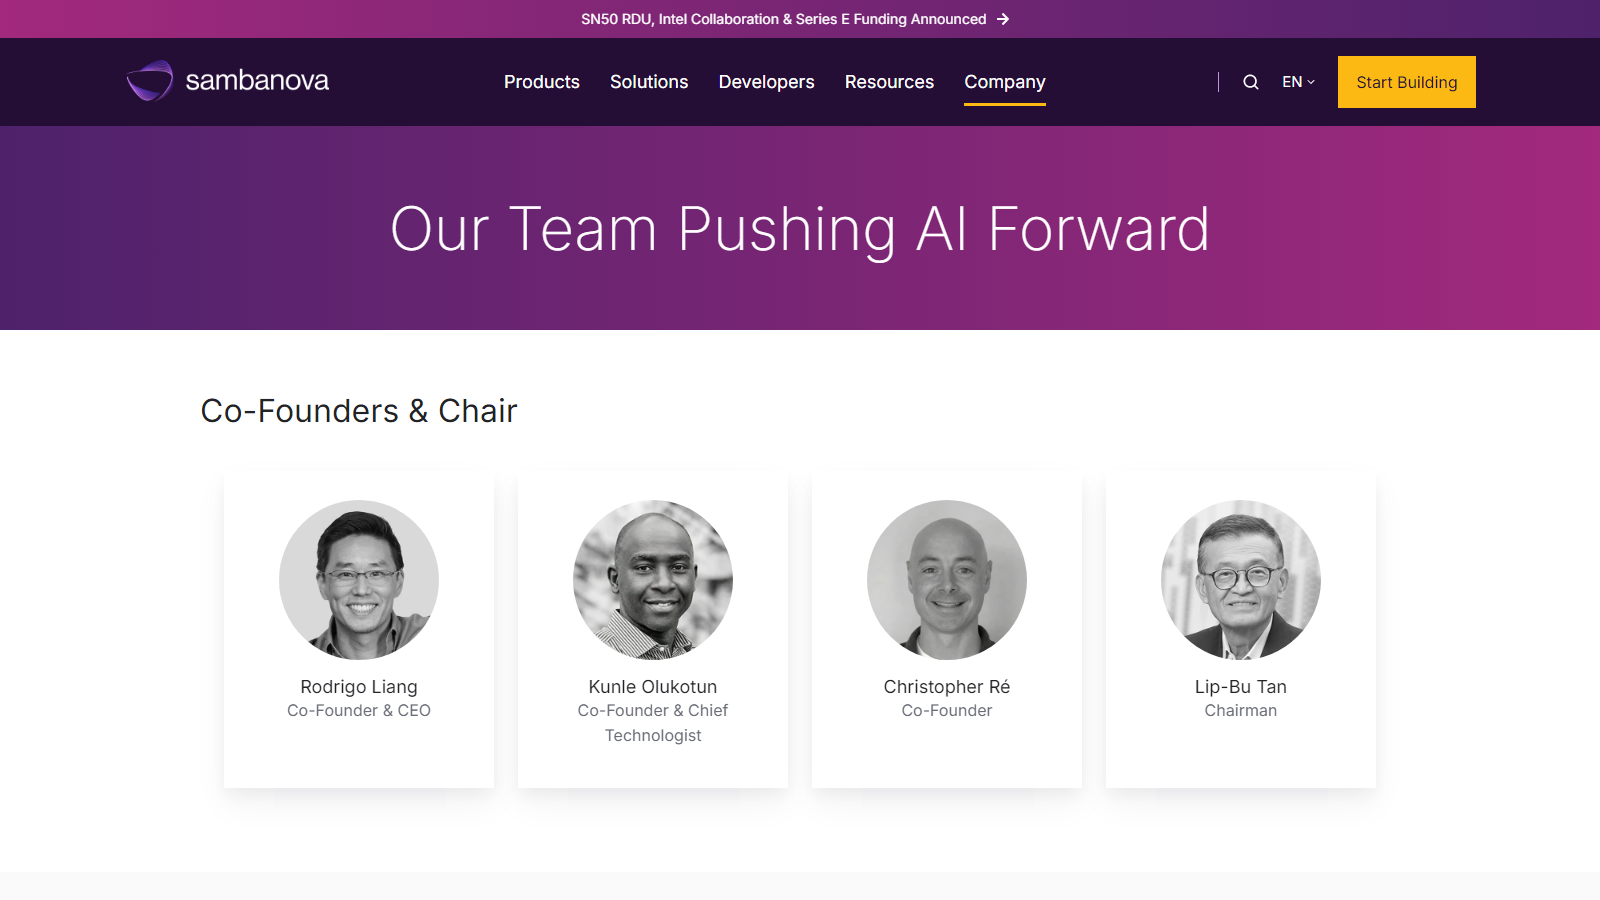Image resolution: width=1600 pixels, height=900 pixels.
Task: Select the Christopher Ré name text
Action: coord(947,687)
